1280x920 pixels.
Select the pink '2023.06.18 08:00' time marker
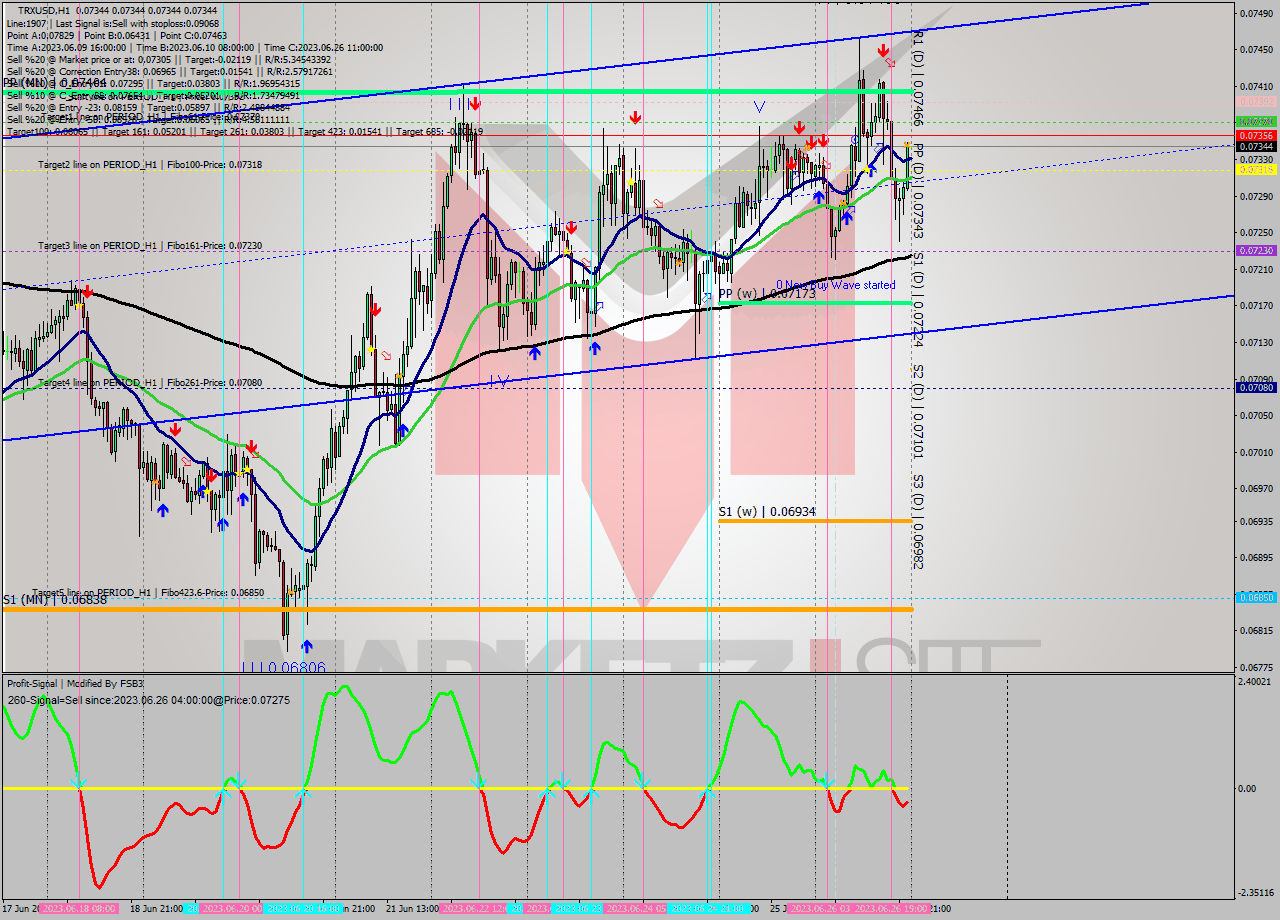coord(78,909)
